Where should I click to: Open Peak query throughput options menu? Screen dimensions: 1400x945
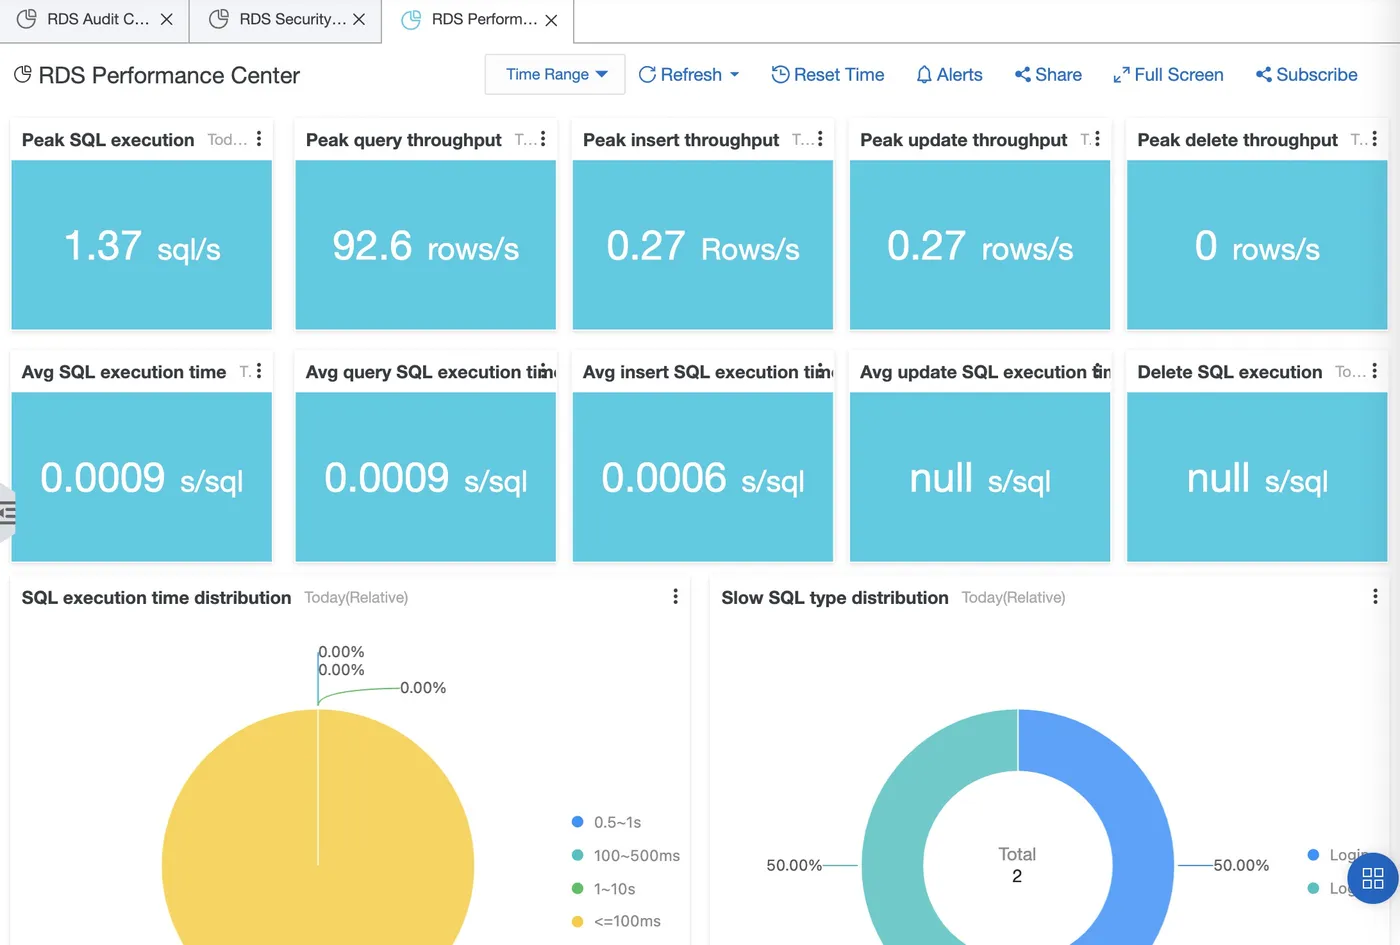point(543,139)
